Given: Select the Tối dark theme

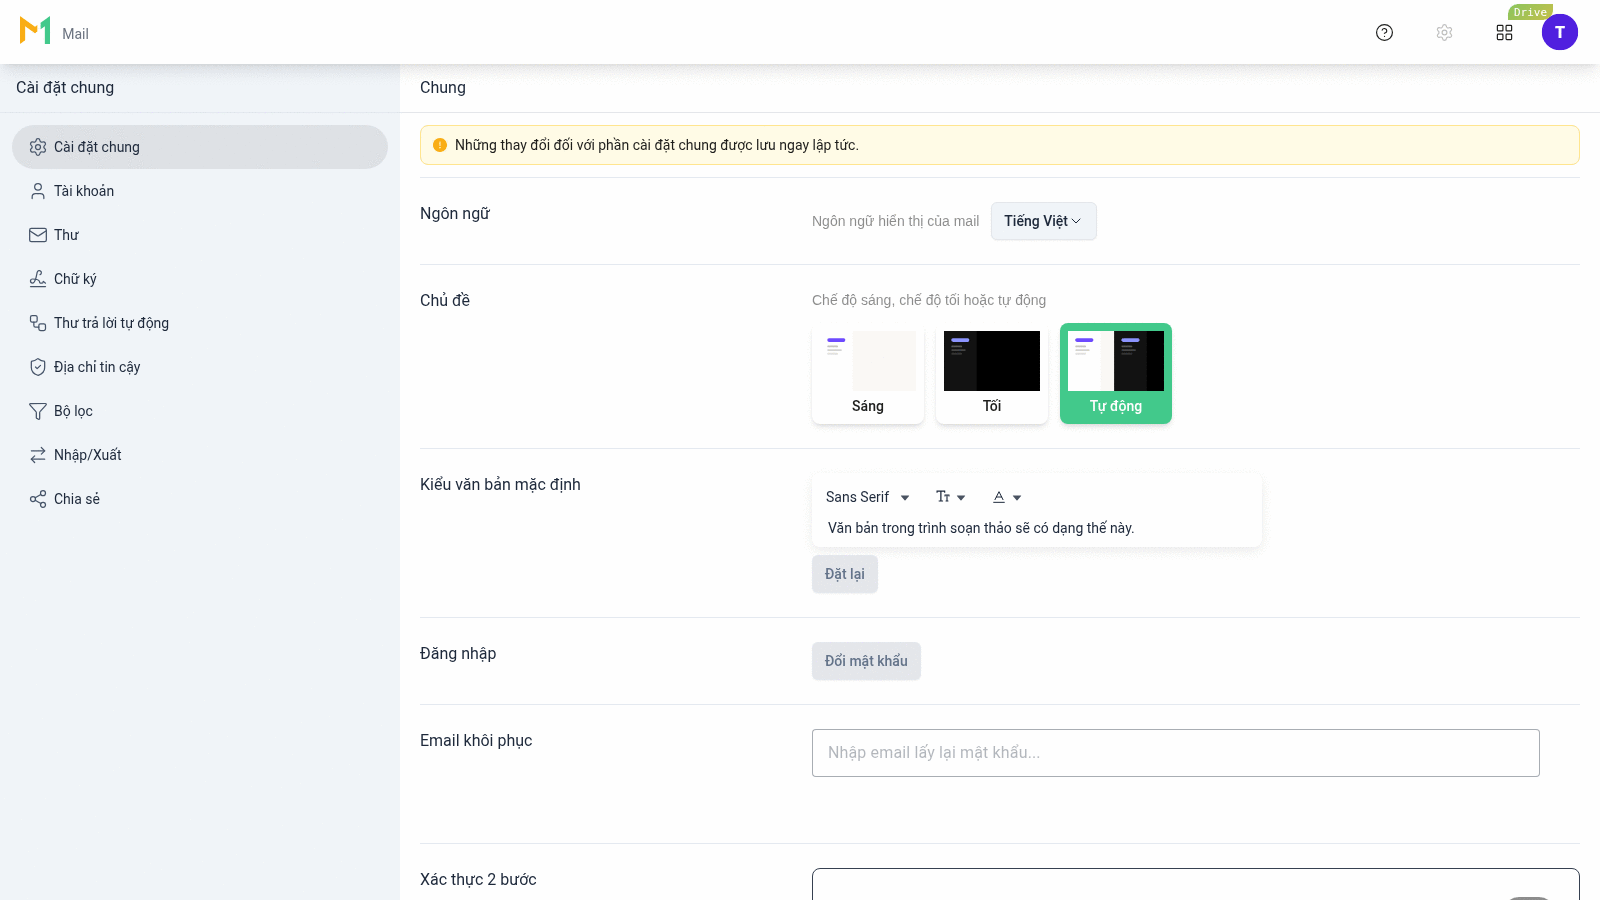Looking at the screenshot, I should 992,374.
